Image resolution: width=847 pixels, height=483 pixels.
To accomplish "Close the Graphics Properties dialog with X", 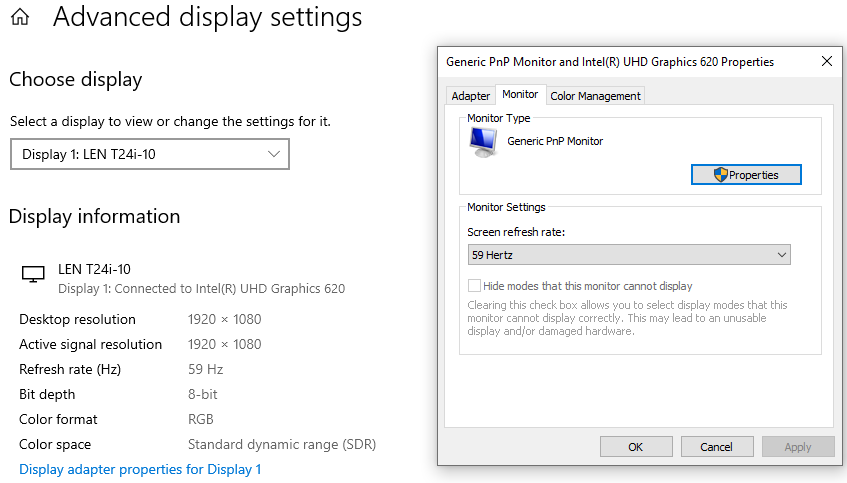I will [826, 62].
